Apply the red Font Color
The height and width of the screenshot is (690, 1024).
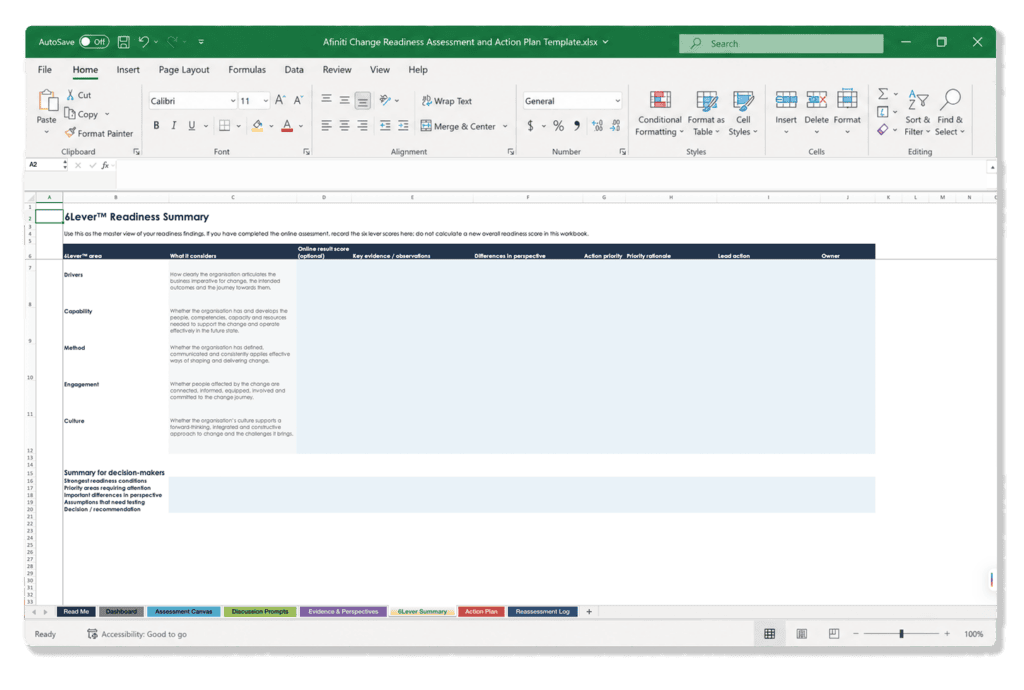coord(287,125)
